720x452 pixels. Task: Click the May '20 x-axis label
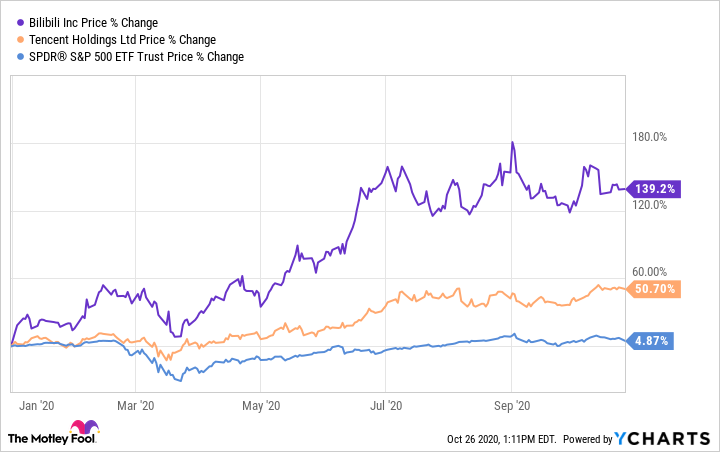pos(260,405)
